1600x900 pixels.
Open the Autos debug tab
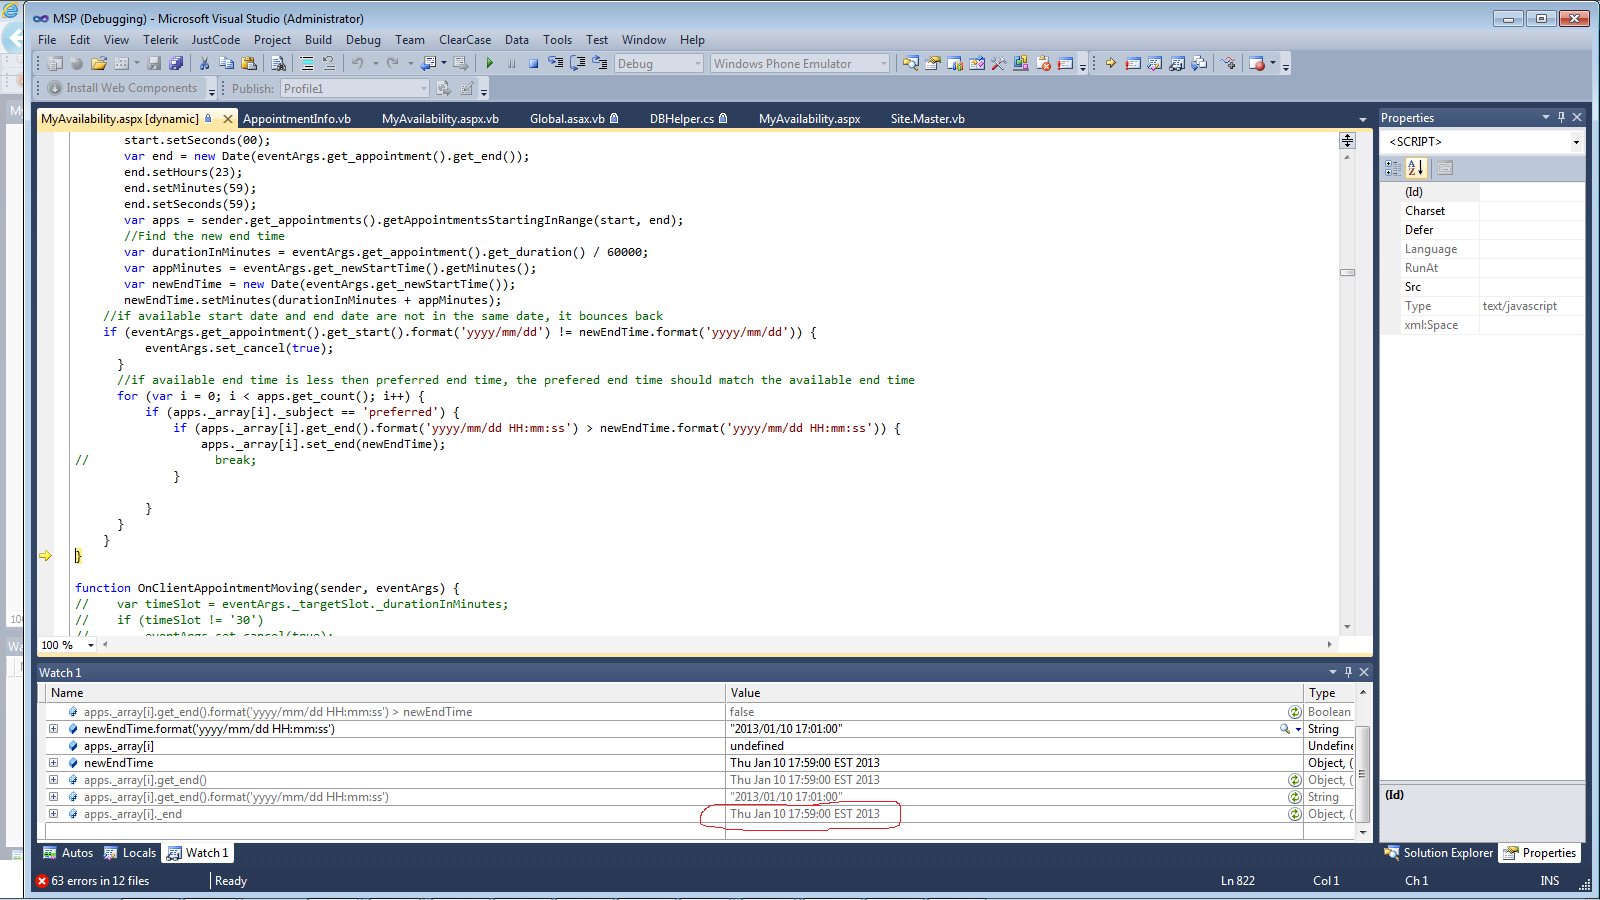tap(68, 853)
